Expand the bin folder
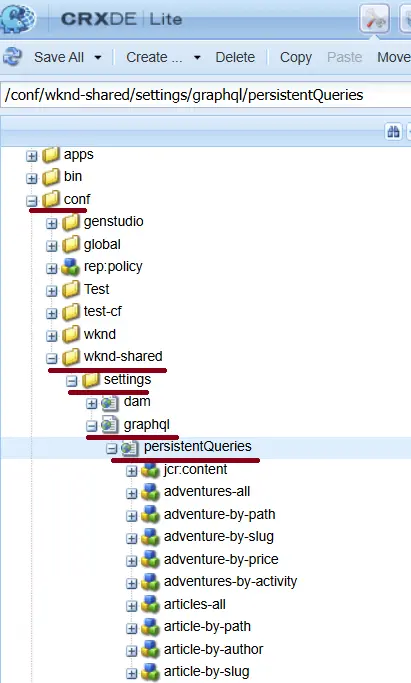Screen dimensions: 411x683 click(31, 178)
